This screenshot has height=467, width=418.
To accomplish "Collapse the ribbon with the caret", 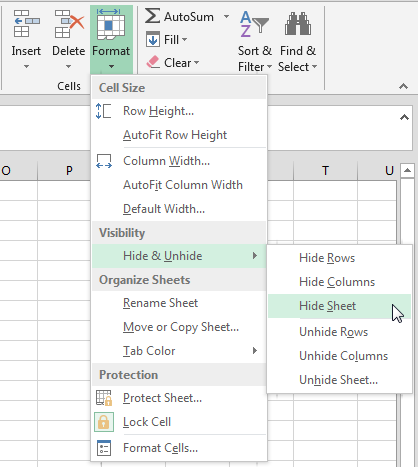I will pyautogui.click(x=403, y=86).
